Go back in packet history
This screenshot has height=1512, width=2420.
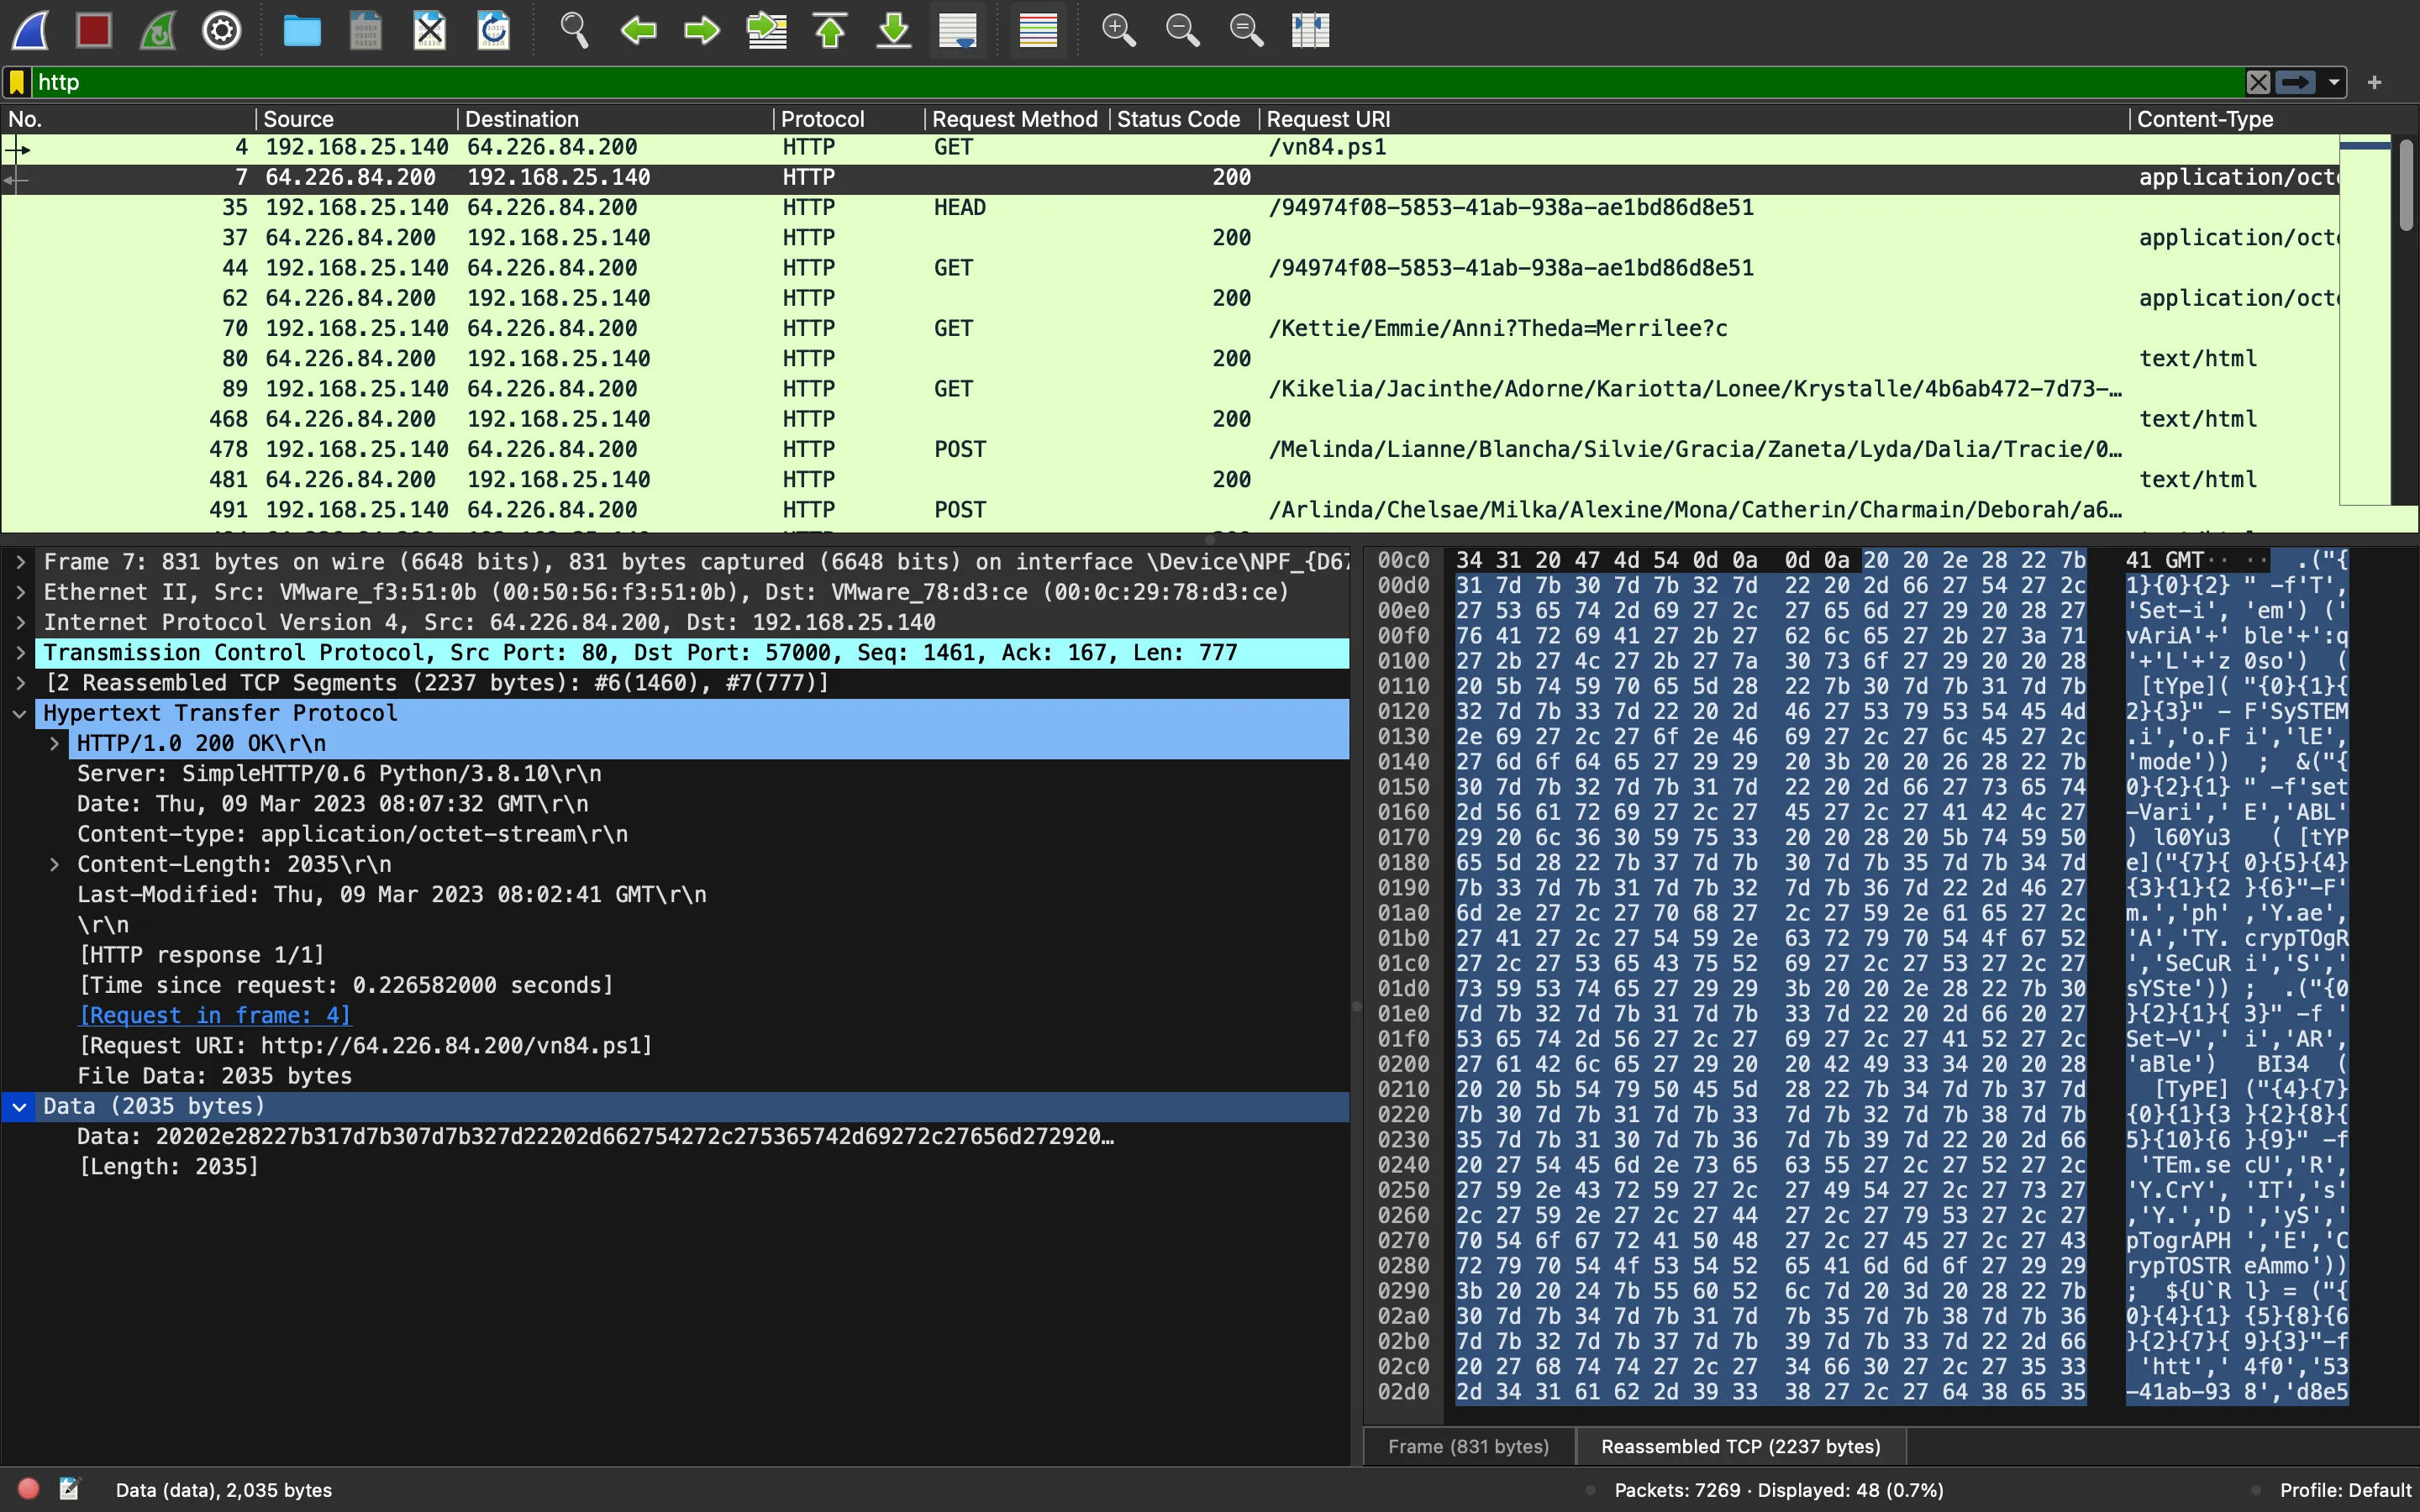[x=638, y=30]
